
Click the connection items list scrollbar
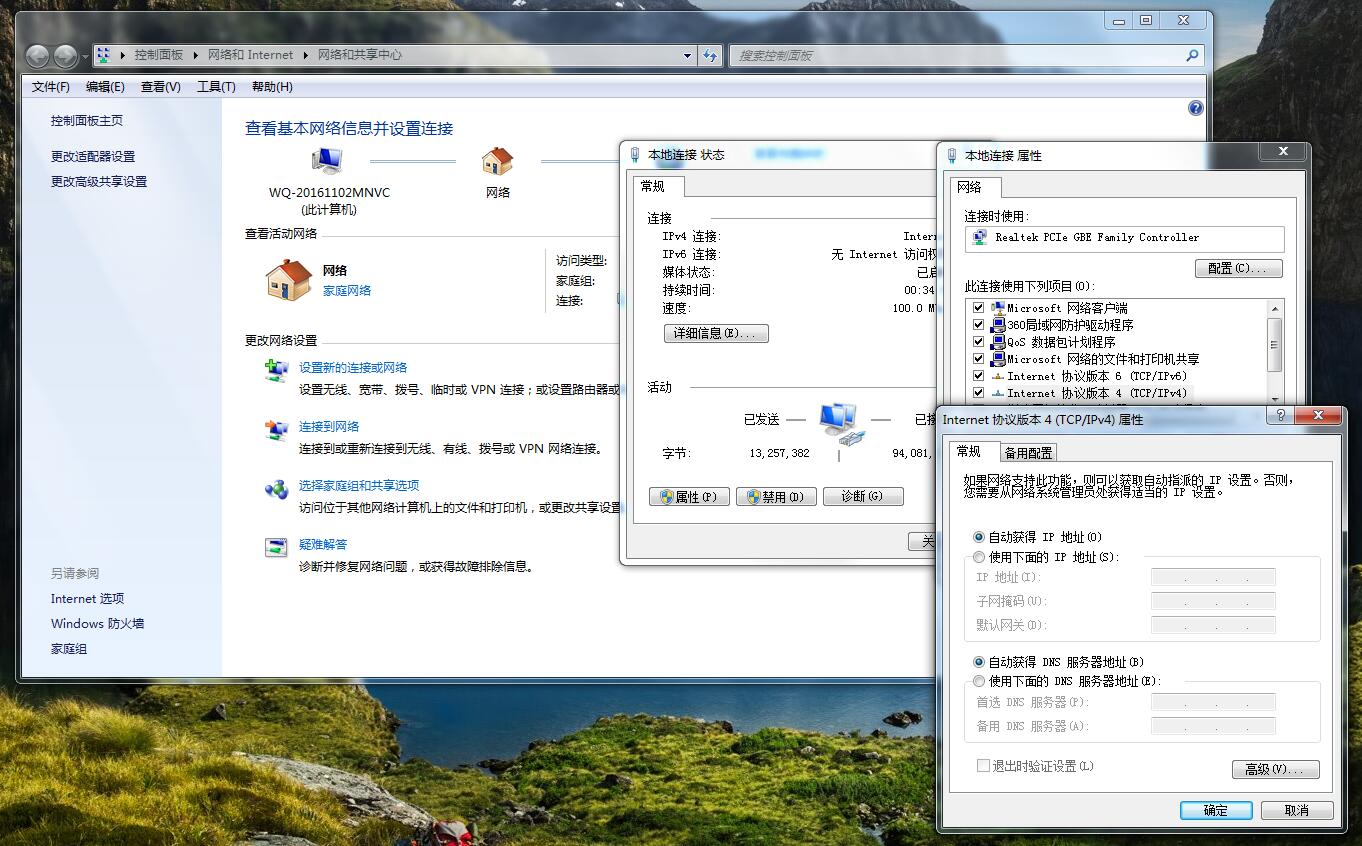1274,345
